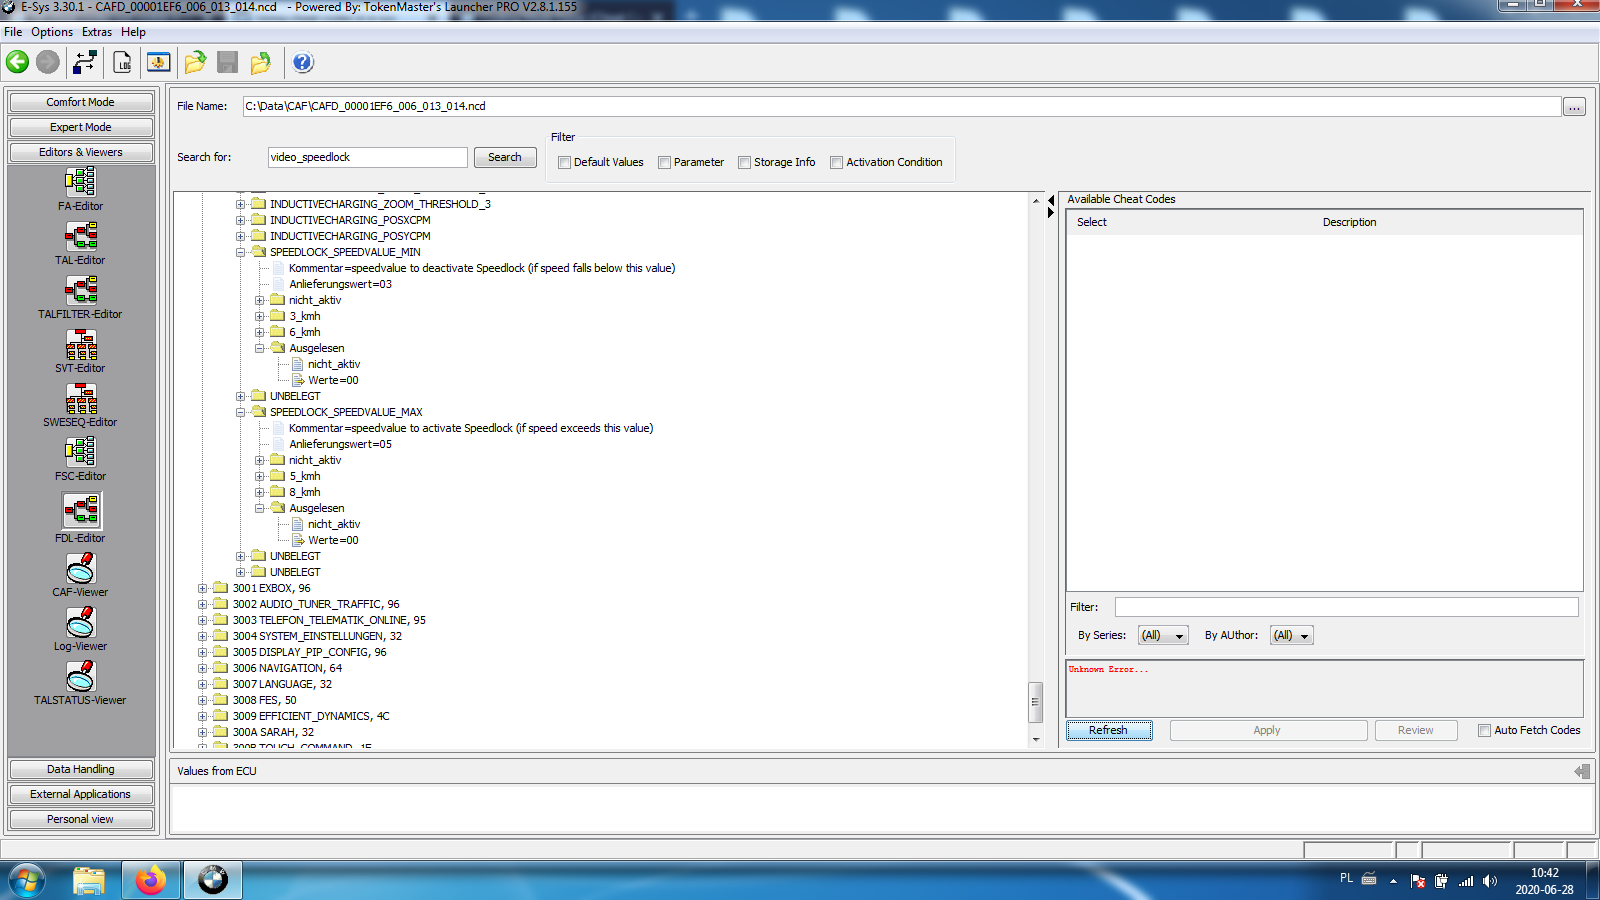Click the Search for input field

pyautogui.click(x=367, y=157)
